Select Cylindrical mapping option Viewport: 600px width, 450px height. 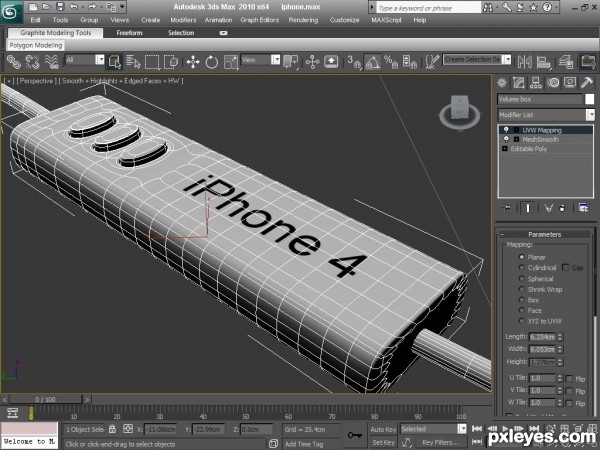coord(521,267)
